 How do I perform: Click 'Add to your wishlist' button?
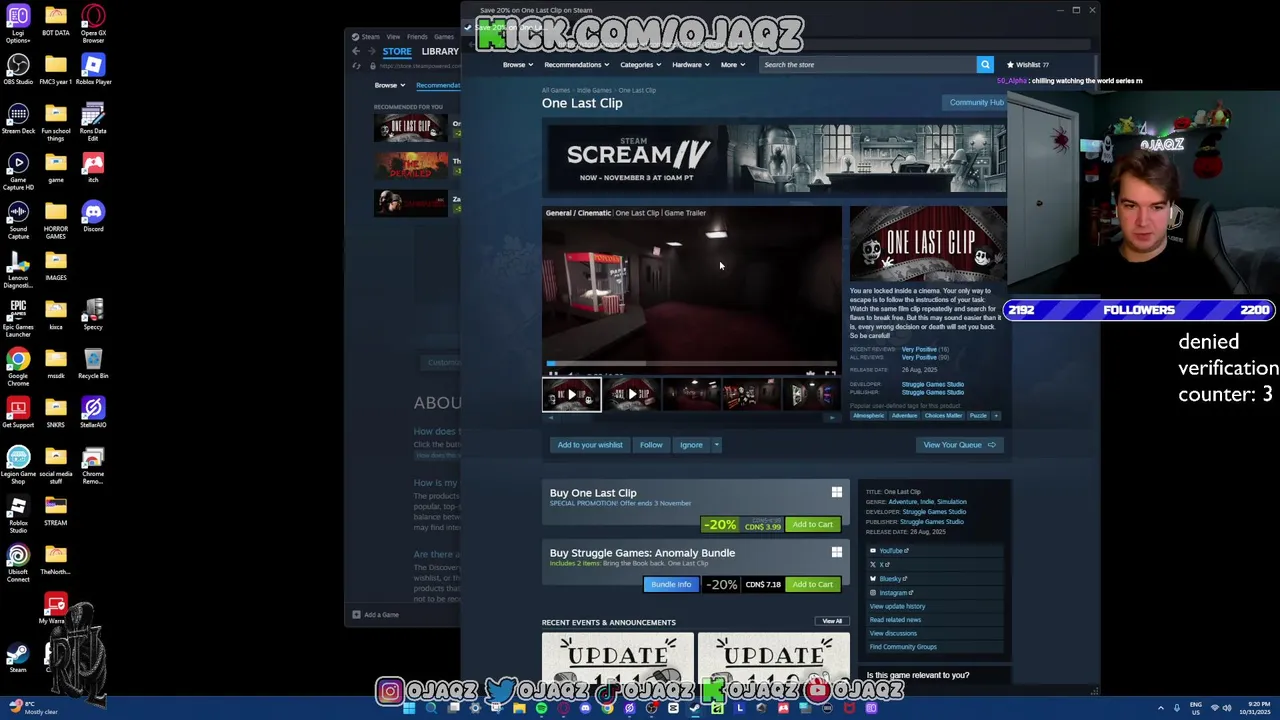[x=590, y=445]
